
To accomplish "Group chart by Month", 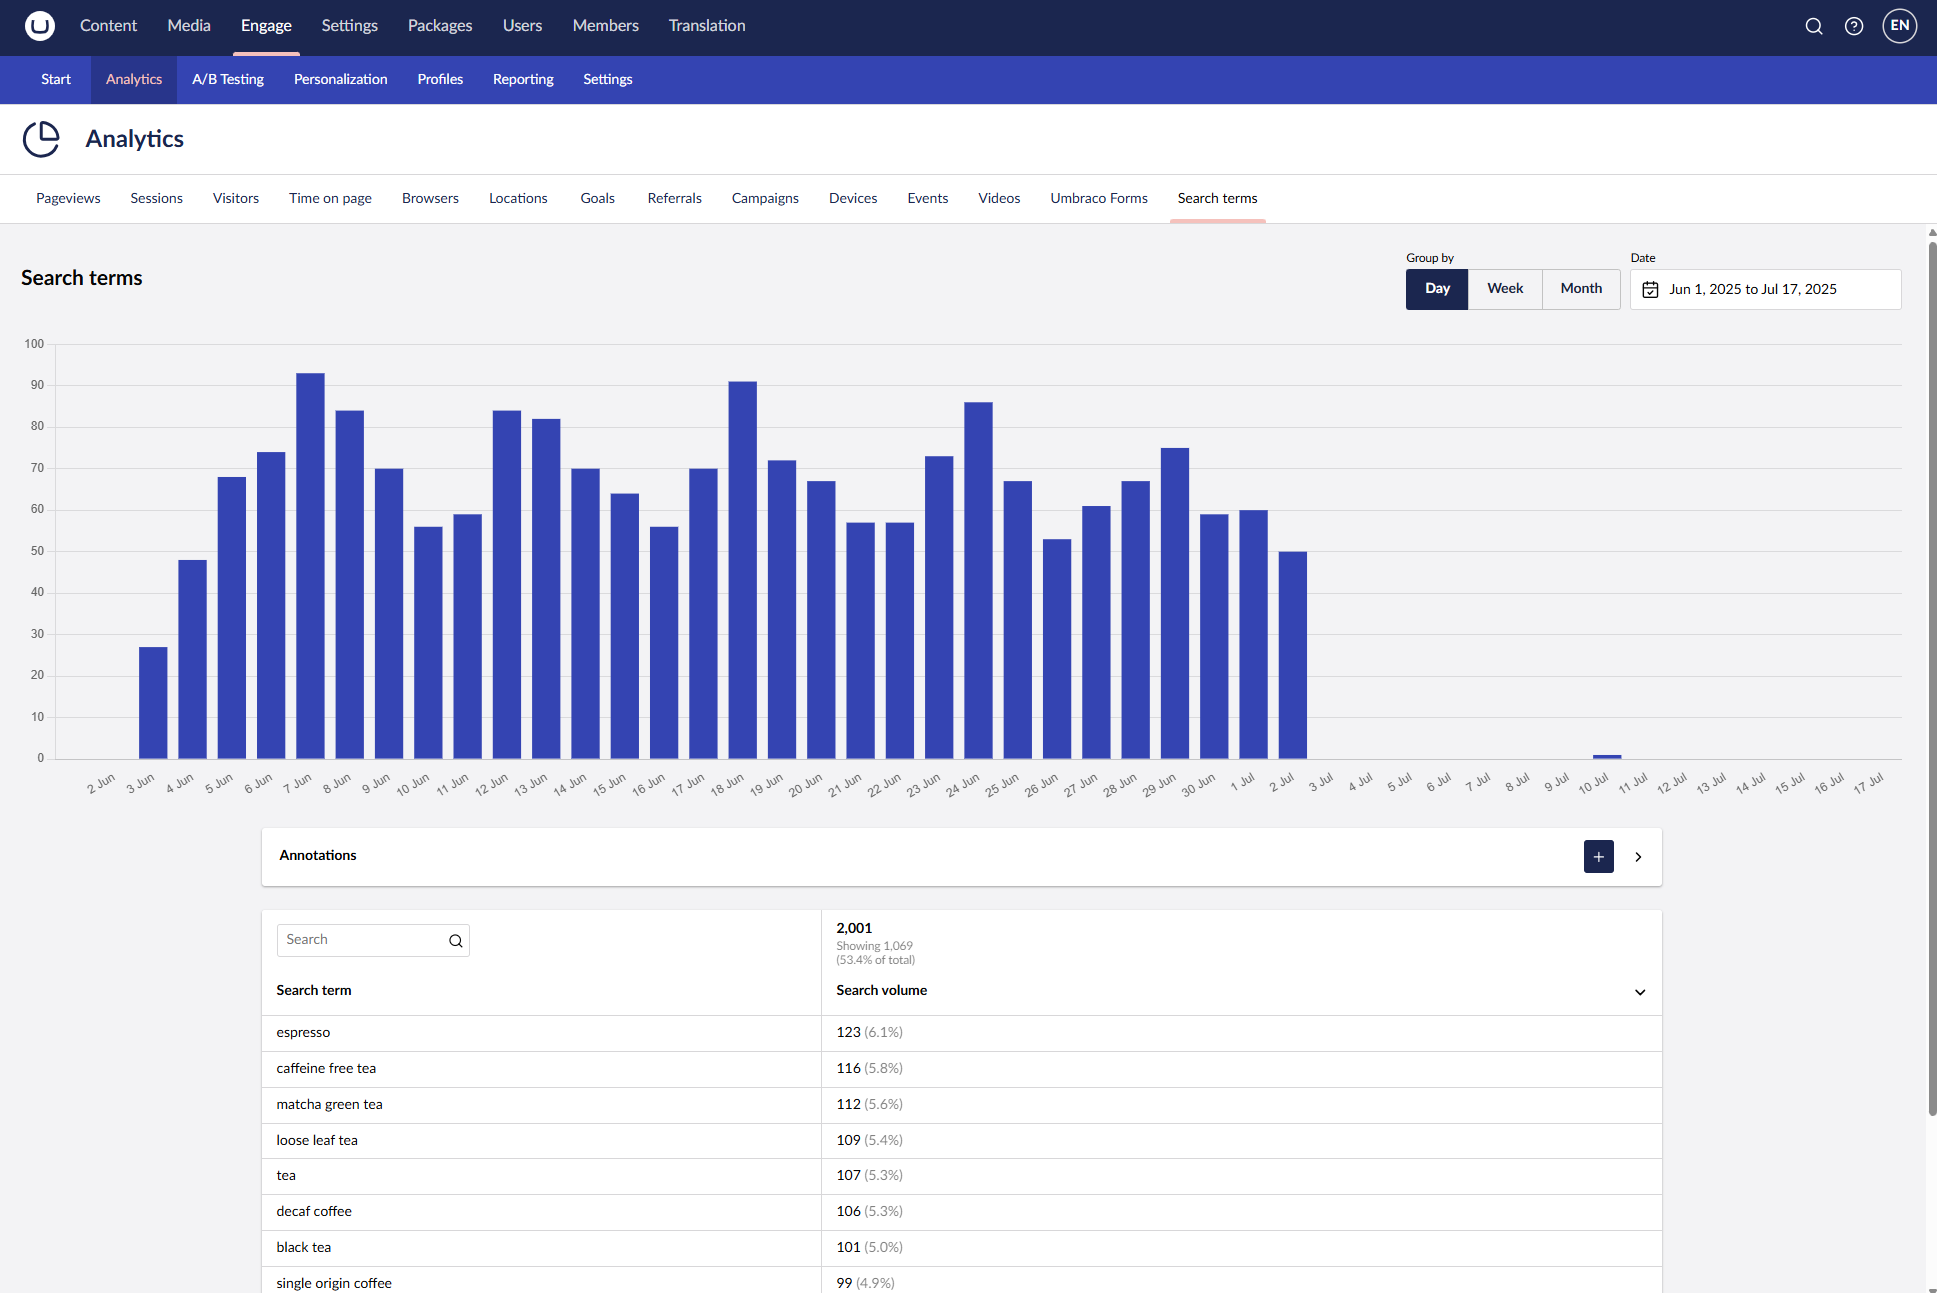I will pyautogui.click(x=1580, y=289).
